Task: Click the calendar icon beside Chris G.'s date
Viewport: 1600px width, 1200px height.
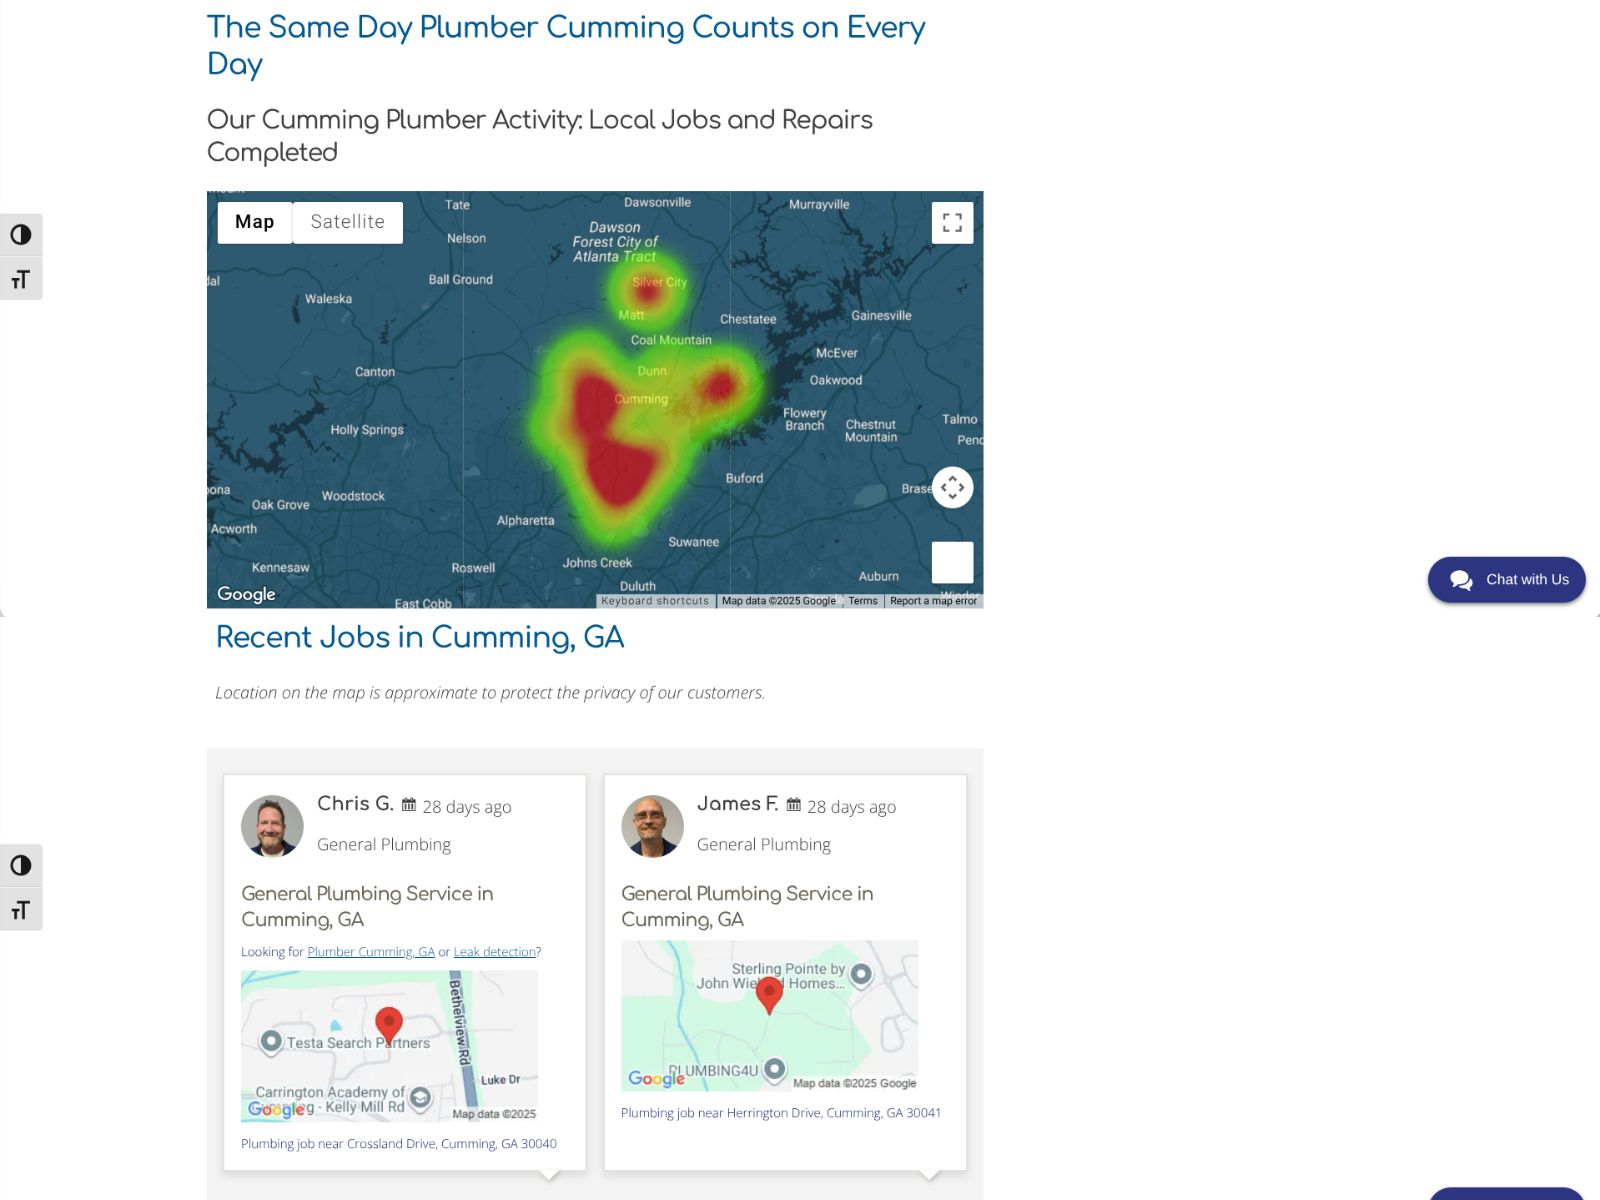Action: click(x=409, y=803)
